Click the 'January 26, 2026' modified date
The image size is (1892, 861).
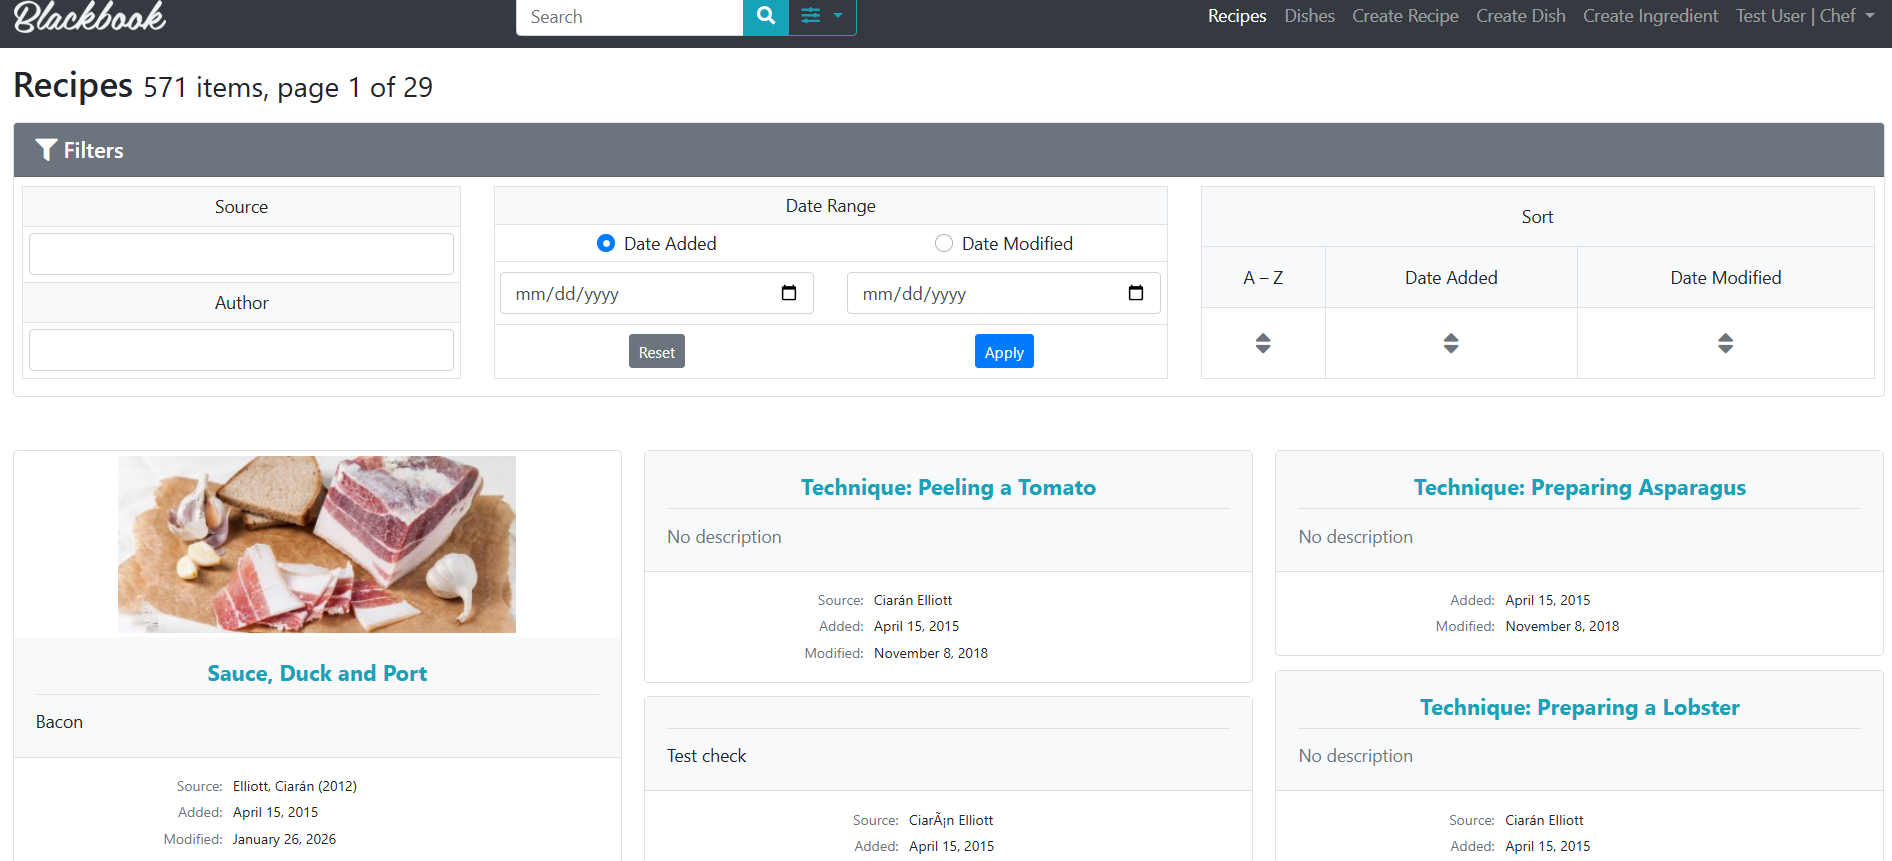(284, 839)
